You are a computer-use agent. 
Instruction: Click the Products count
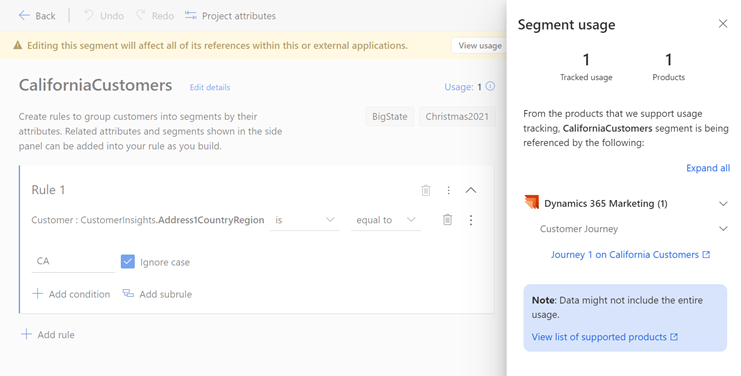pos(668,60)
